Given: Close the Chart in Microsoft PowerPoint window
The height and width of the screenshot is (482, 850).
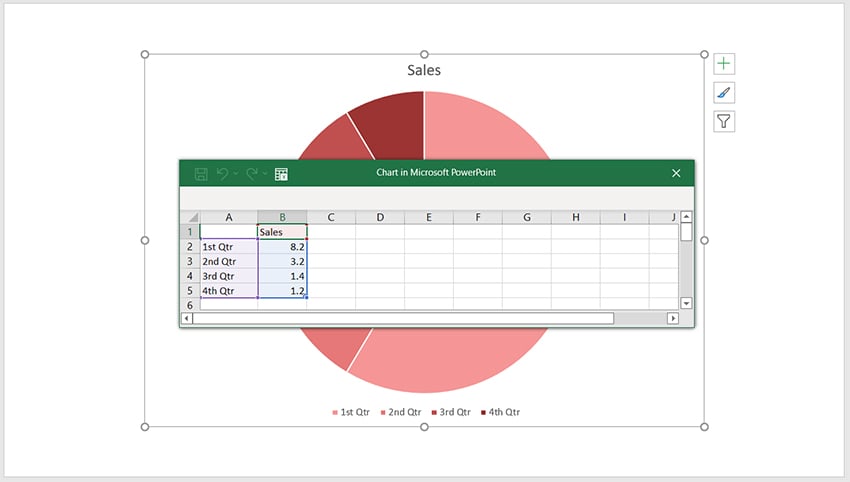Looking at the screenshot, I should 676,173.
